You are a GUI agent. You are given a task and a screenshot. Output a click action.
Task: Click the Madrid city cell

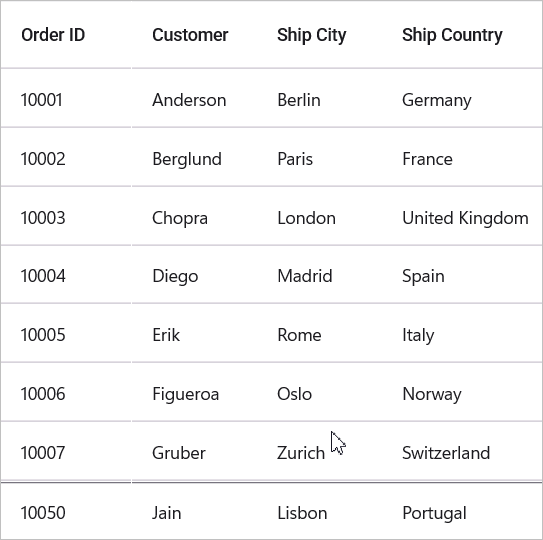click(319, 275)
